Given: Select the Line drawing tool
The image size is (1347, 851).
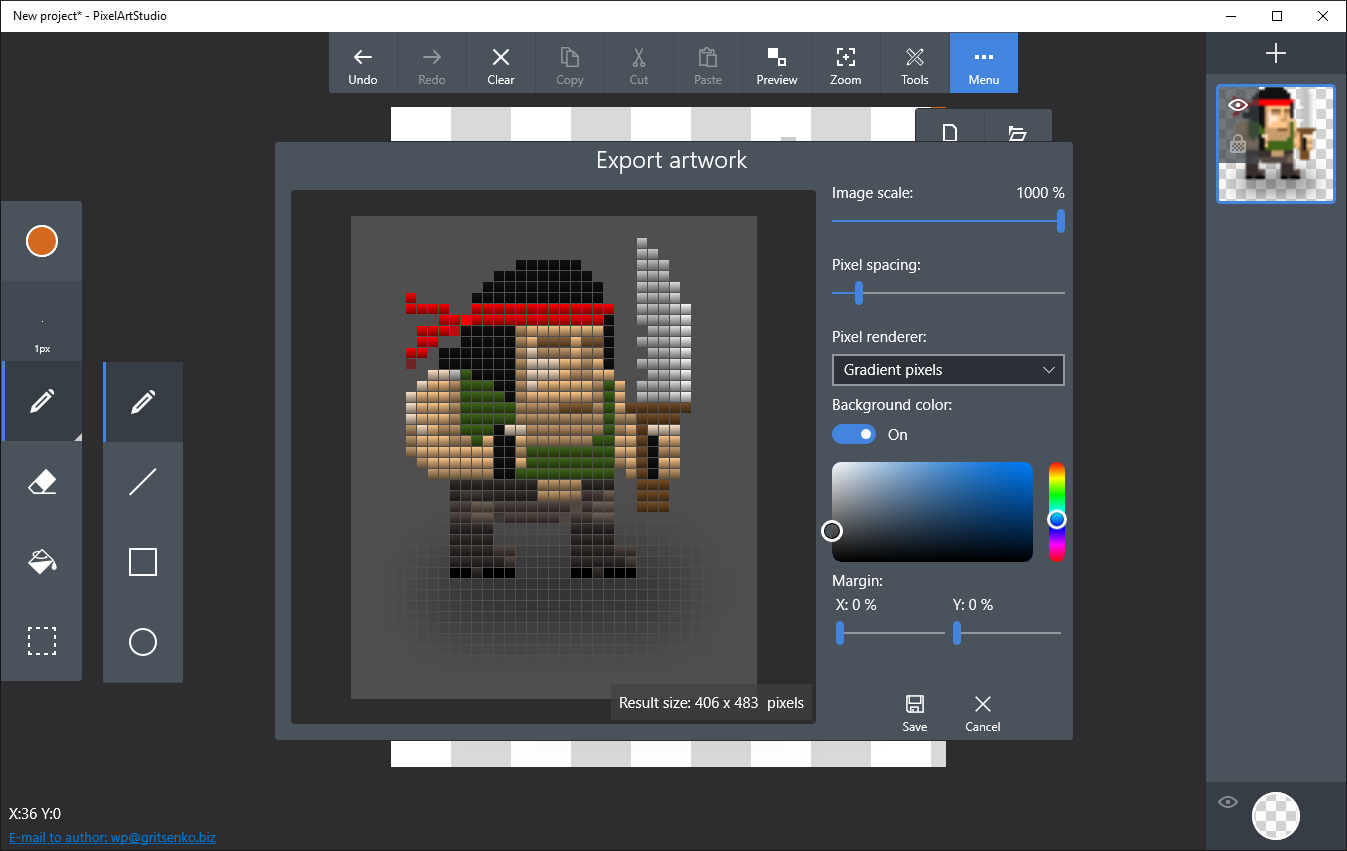Looking at the screenshot, I should tap(142, 481).
